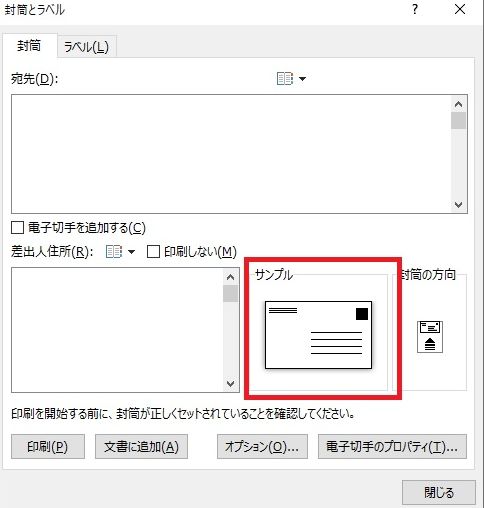This screenshot has height=508, width=484.
Task: Click the 宛先 box scrollbar thumb
Action: tap(459, 120)
